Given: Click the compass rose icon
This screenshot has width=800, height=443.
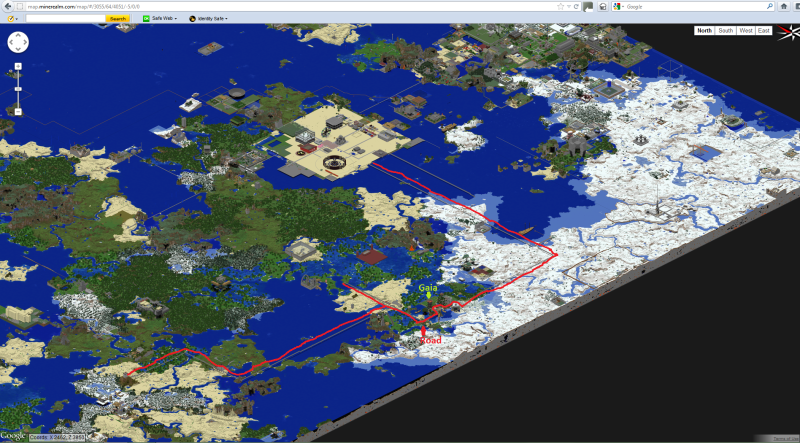Looking at the screenshot, I should tap(787, 33).
